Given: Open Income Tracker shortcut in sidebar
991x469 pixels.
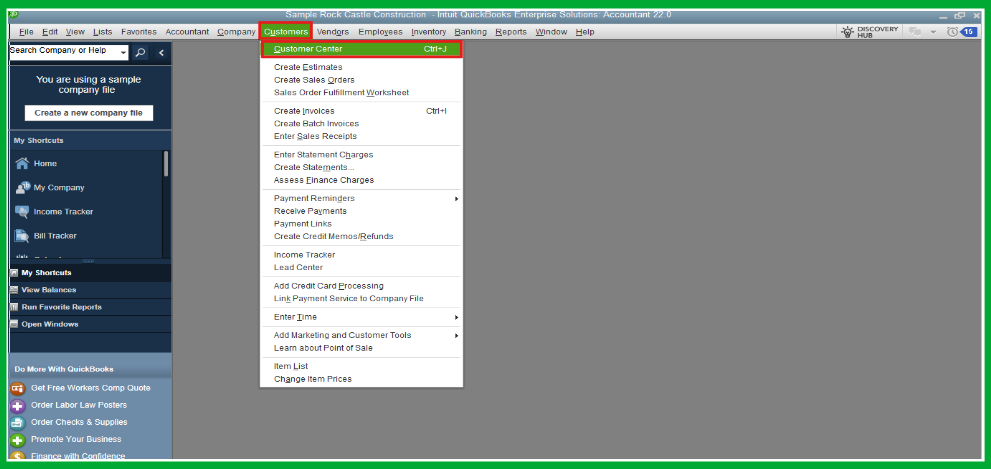Looking at the screenshot, I should (x=54, y=212).
